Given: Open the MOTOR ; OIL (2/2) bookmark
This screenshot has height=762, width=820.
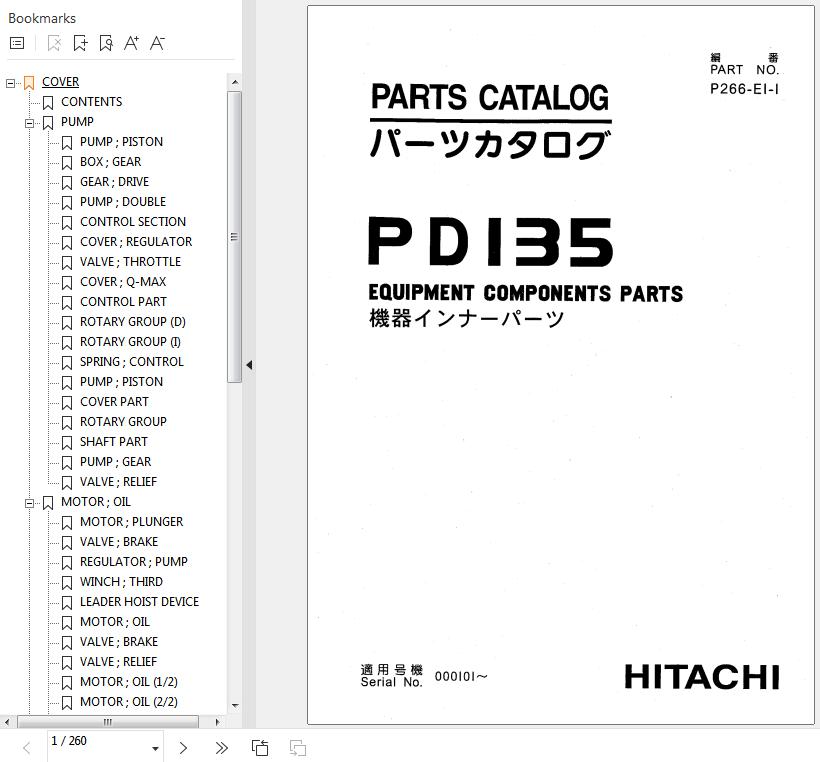Looking at the screenshot, I should pyautogui.click(x=129, y=701).
